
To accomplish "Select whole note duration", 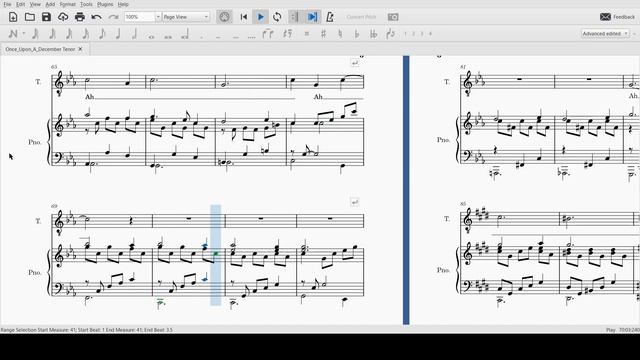I will 151,37.
